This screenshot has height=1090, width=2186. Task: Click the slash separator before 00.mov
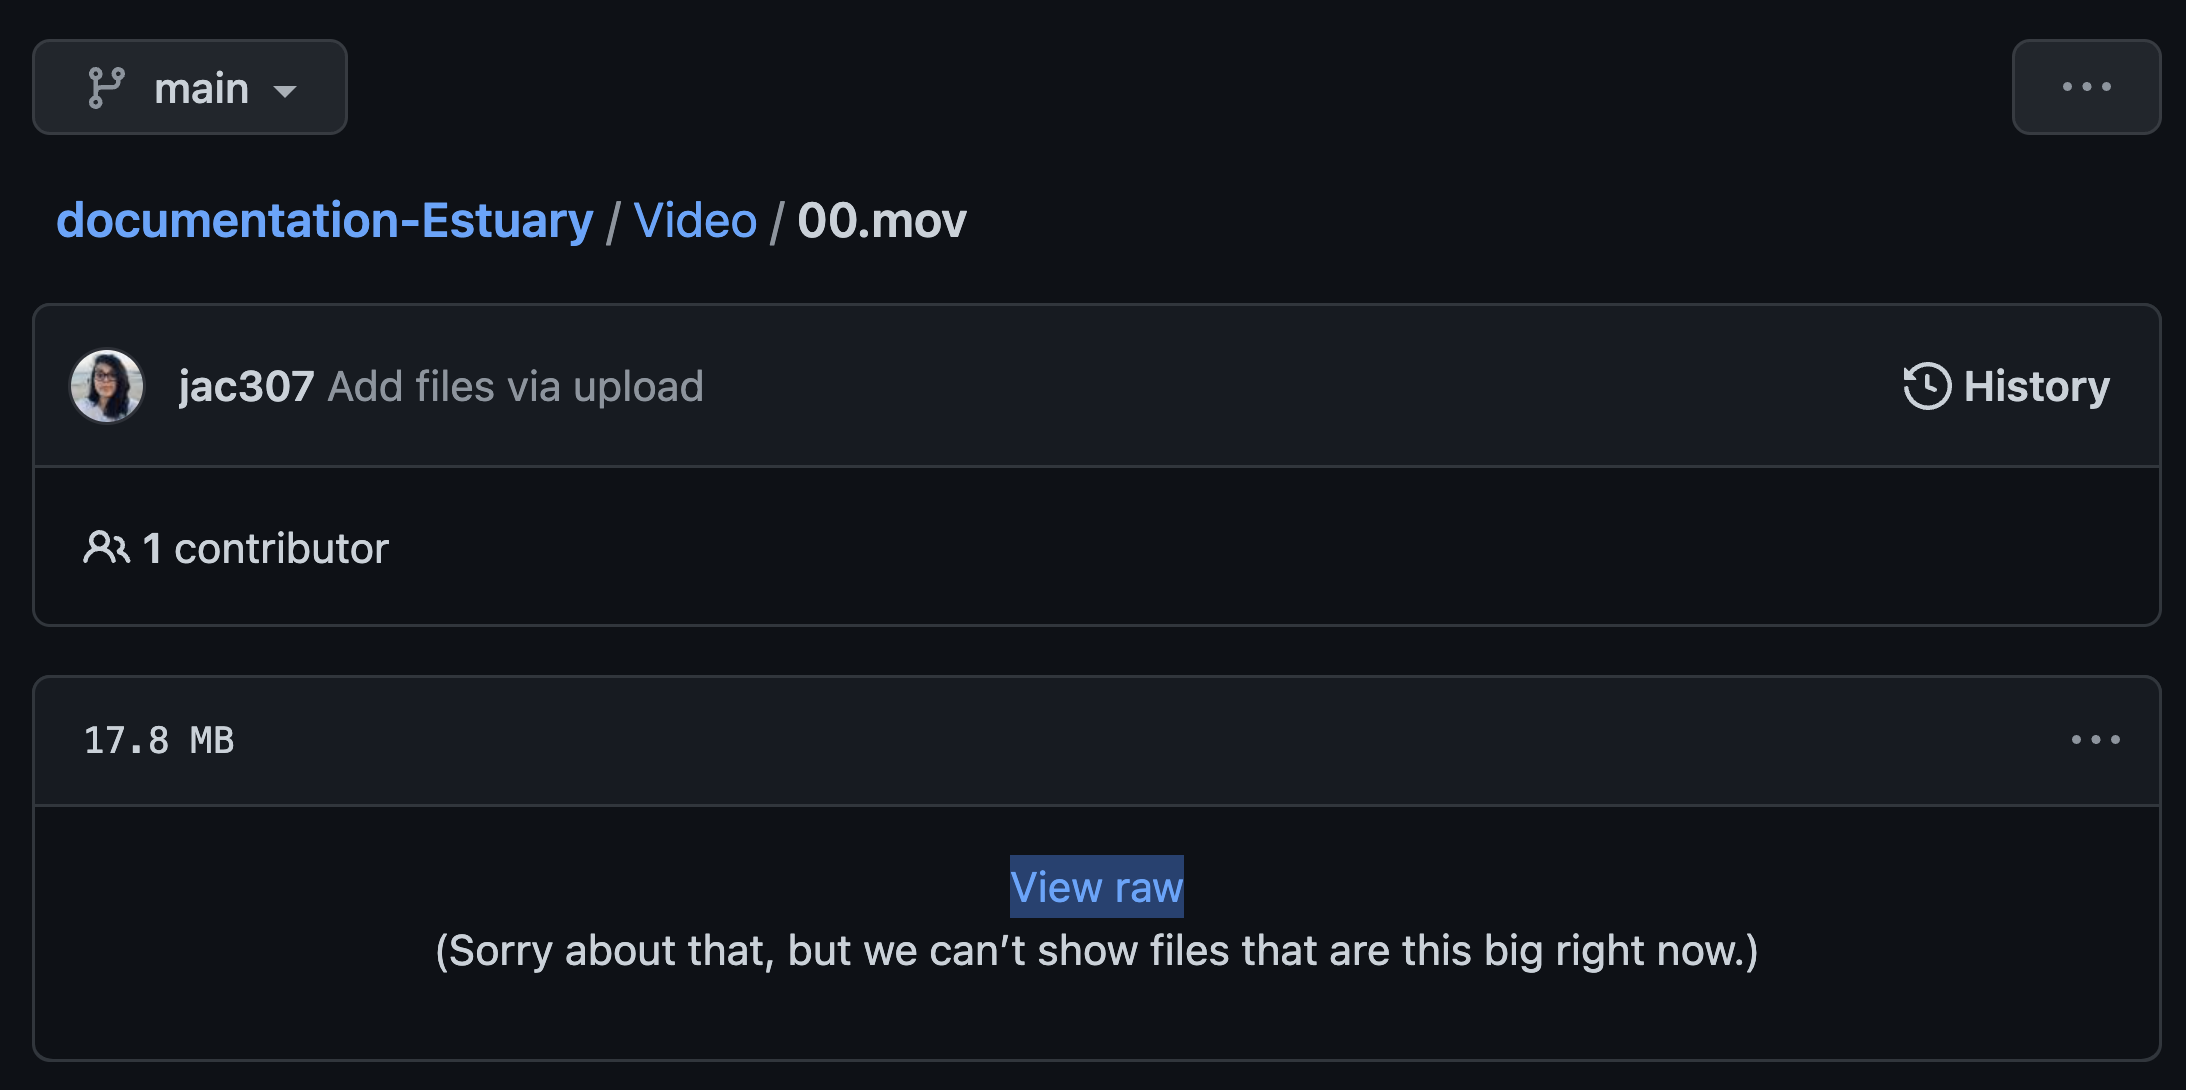pos(776,222)
